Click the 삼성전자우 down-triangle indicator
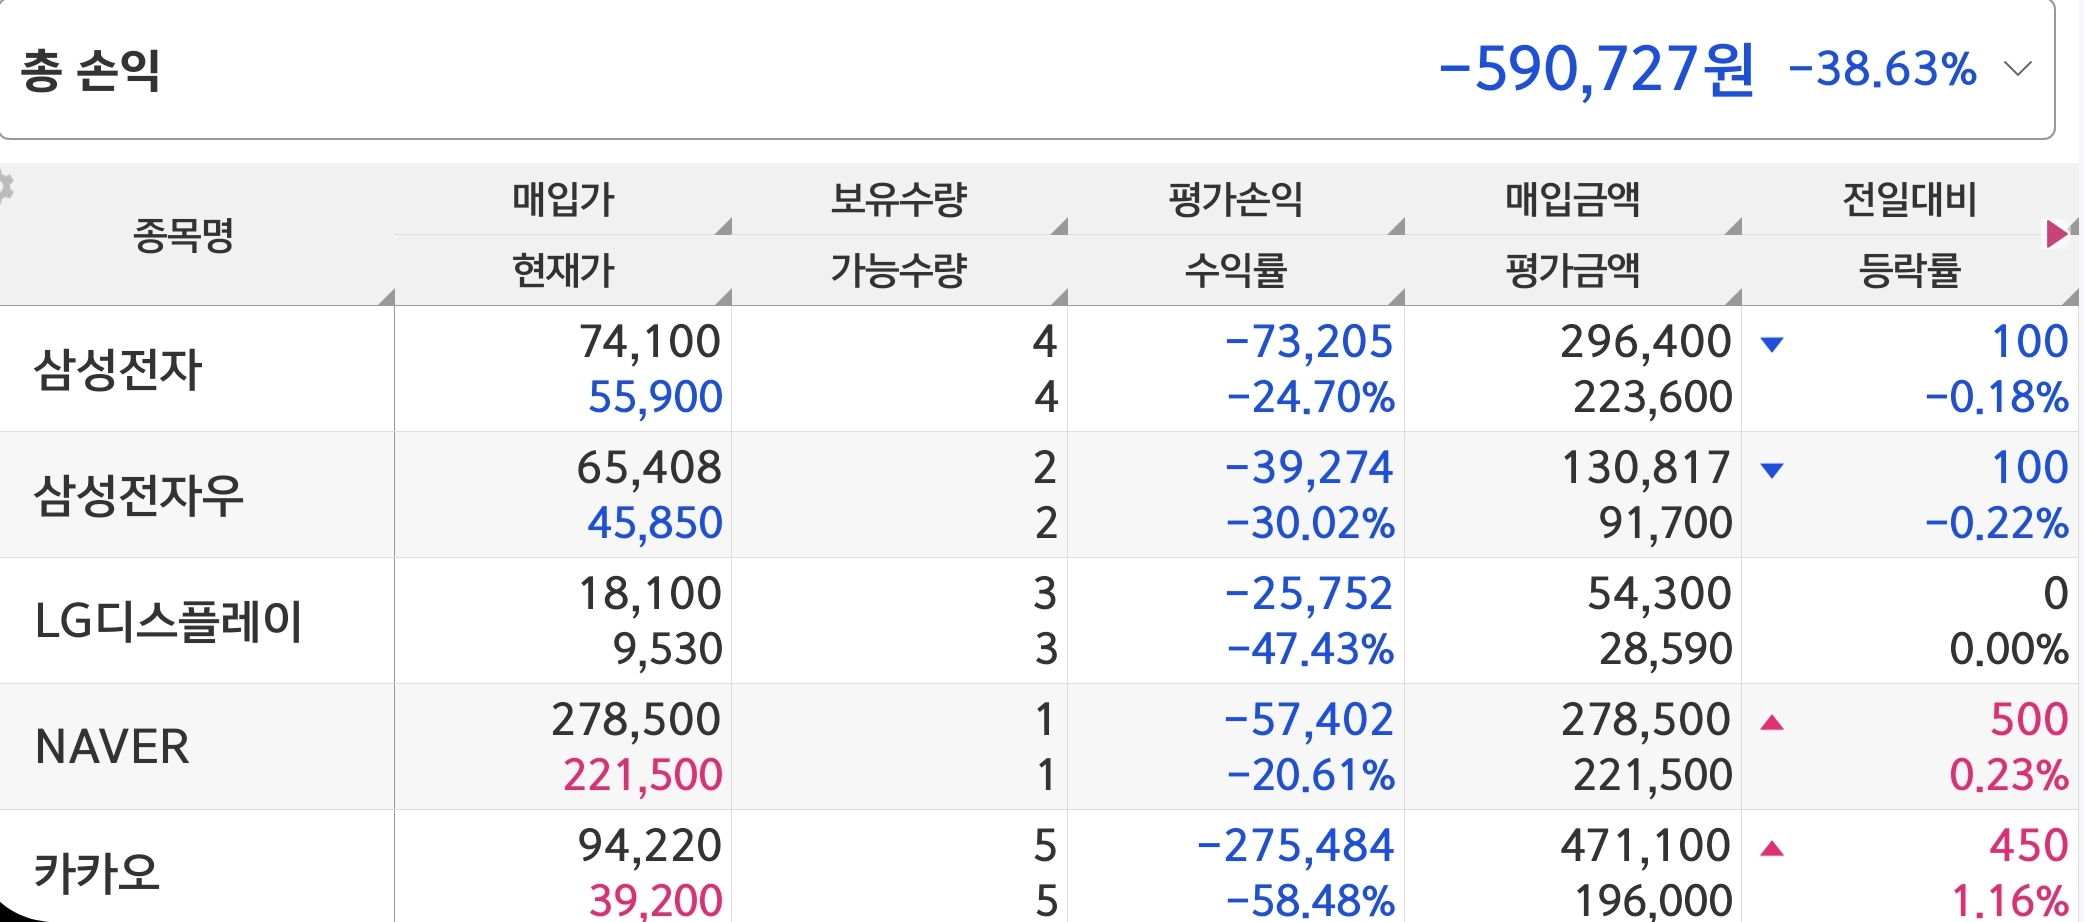Image resolution: width=2084 pixels, height=922 pixels. pyautogui.click(x=1772, y=471)
